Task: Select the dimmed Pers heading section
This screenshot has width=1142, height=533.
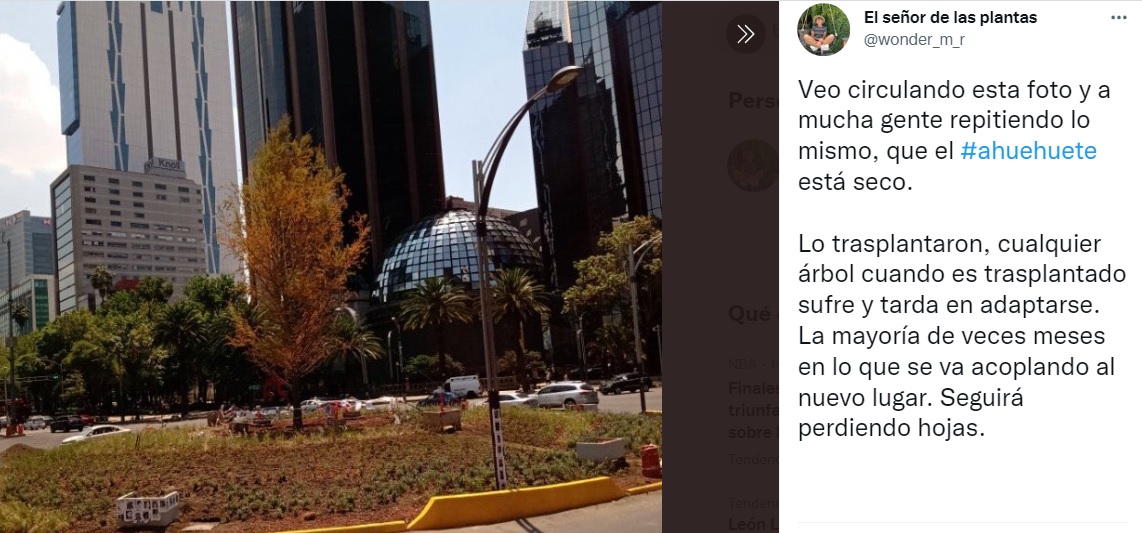Action: [753, 100]
